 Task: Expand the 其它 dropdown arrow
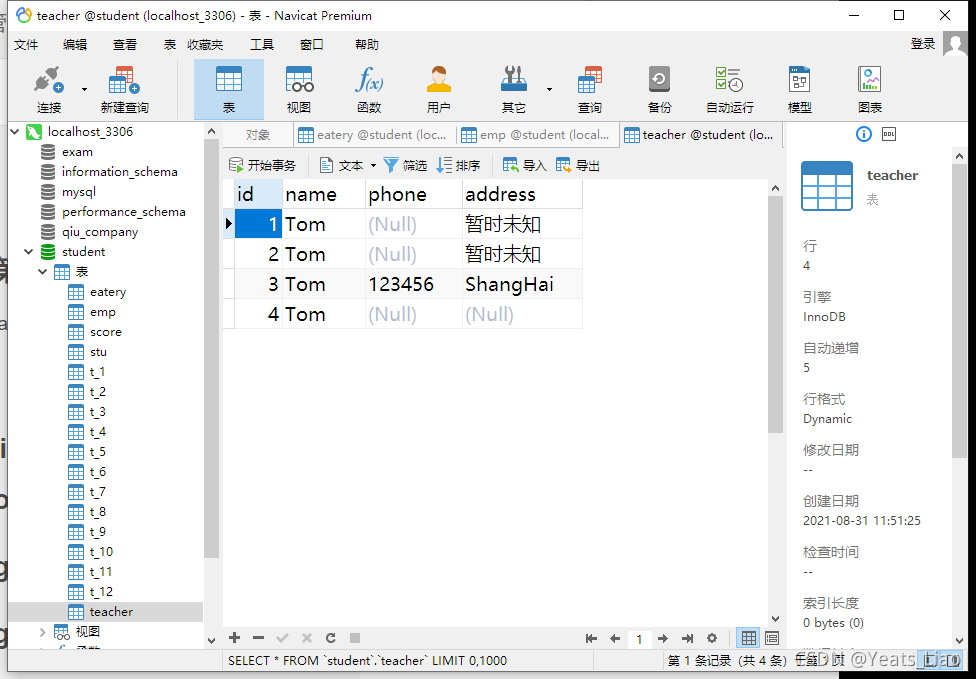point(549,90)
